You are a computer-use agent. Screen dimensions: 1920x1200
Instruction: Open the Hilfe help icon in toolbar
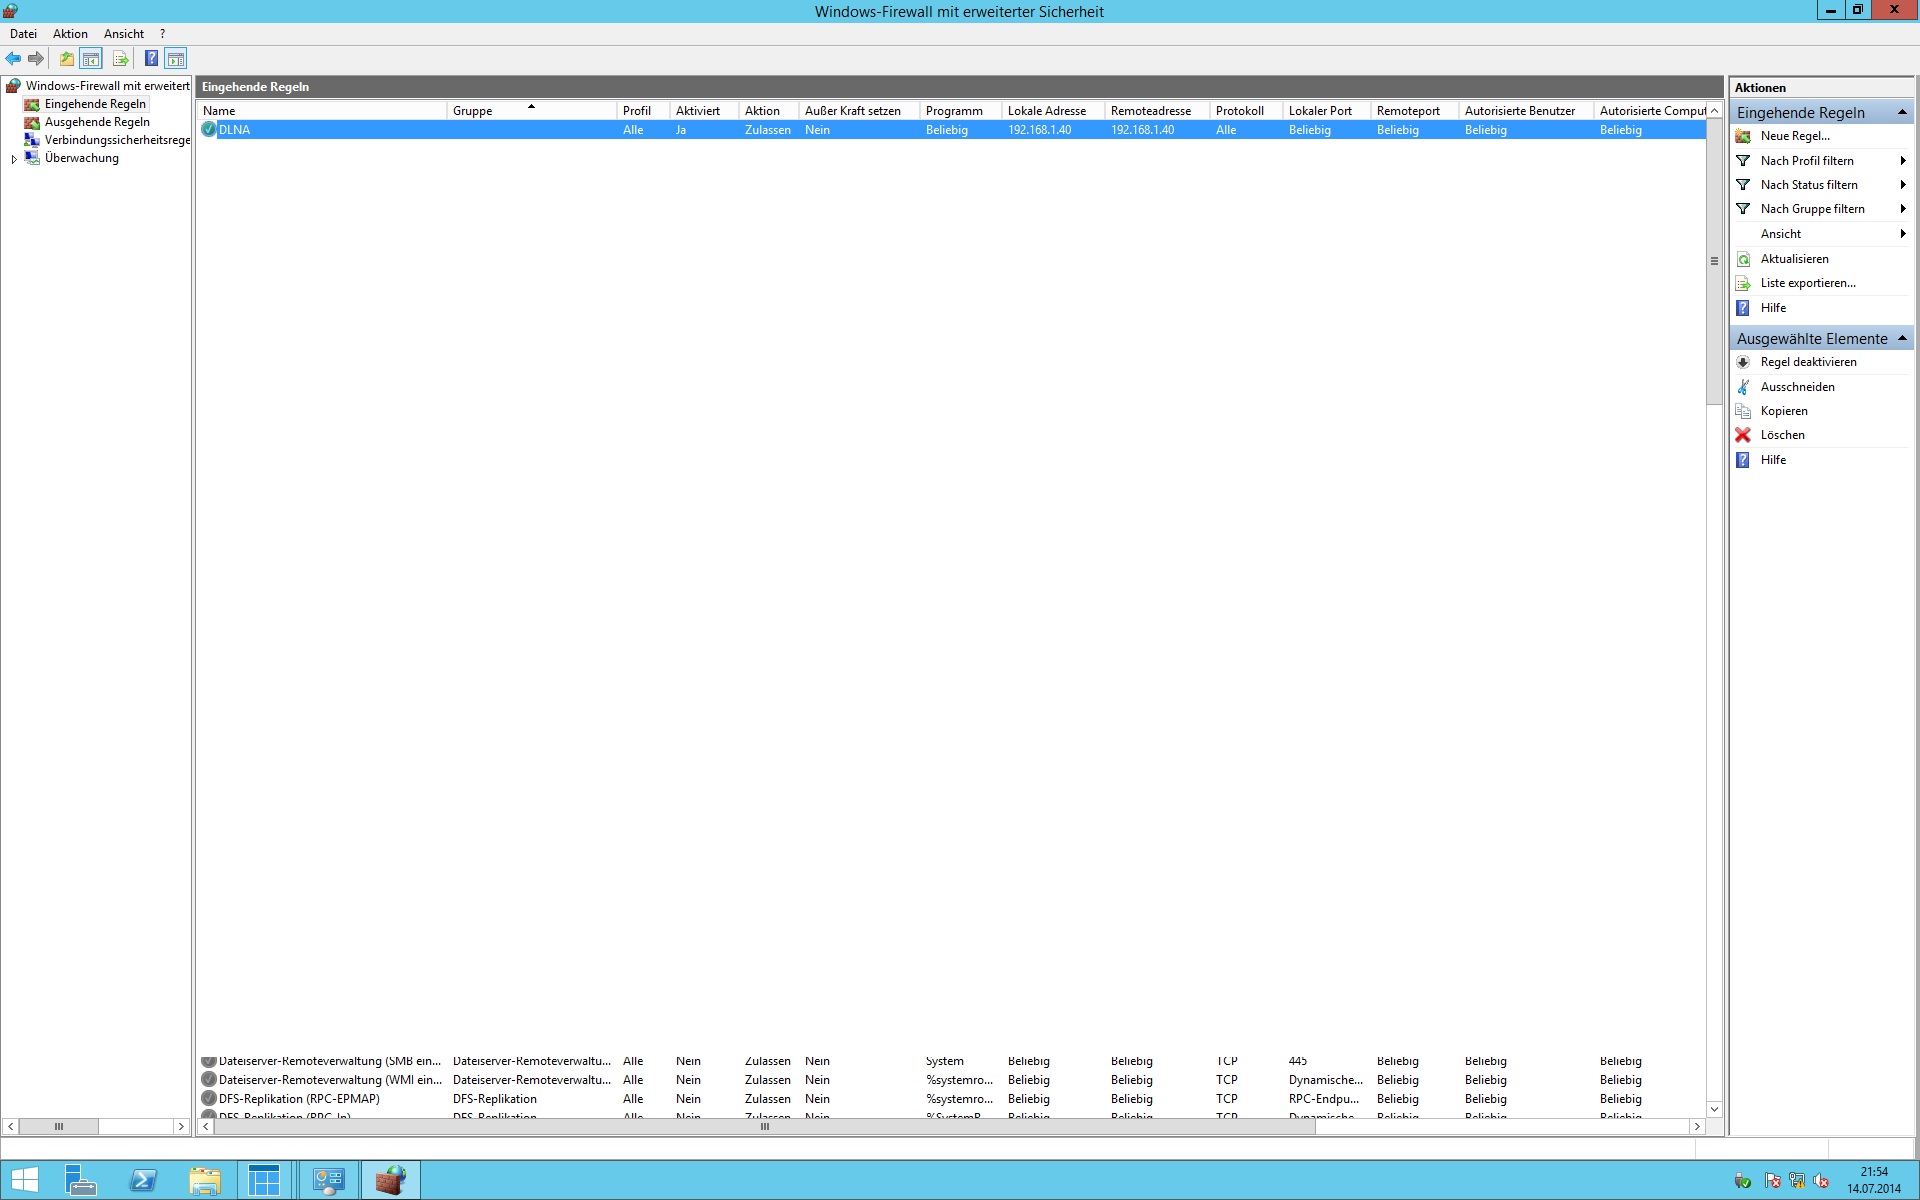151,58
